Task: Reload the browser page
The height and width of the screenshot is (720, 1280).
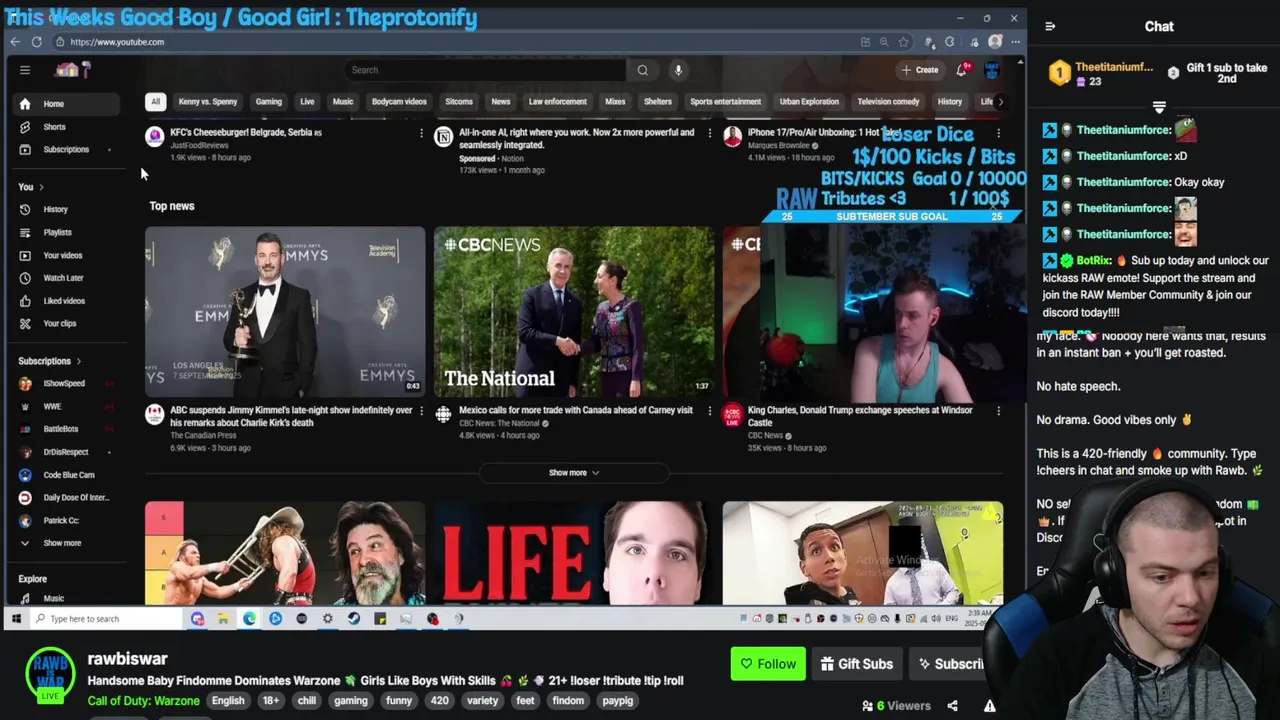Action: [37, 42]
